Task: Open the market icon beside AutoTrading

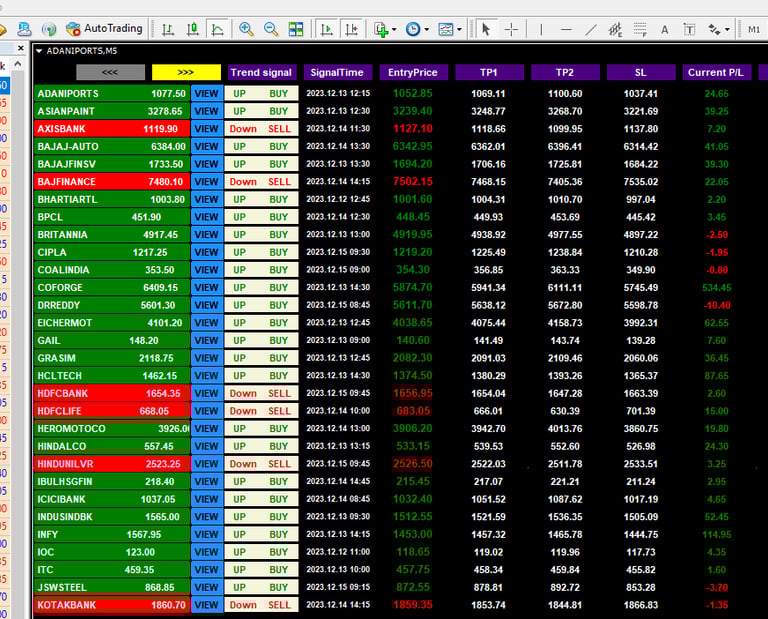Action: point(24,29)
